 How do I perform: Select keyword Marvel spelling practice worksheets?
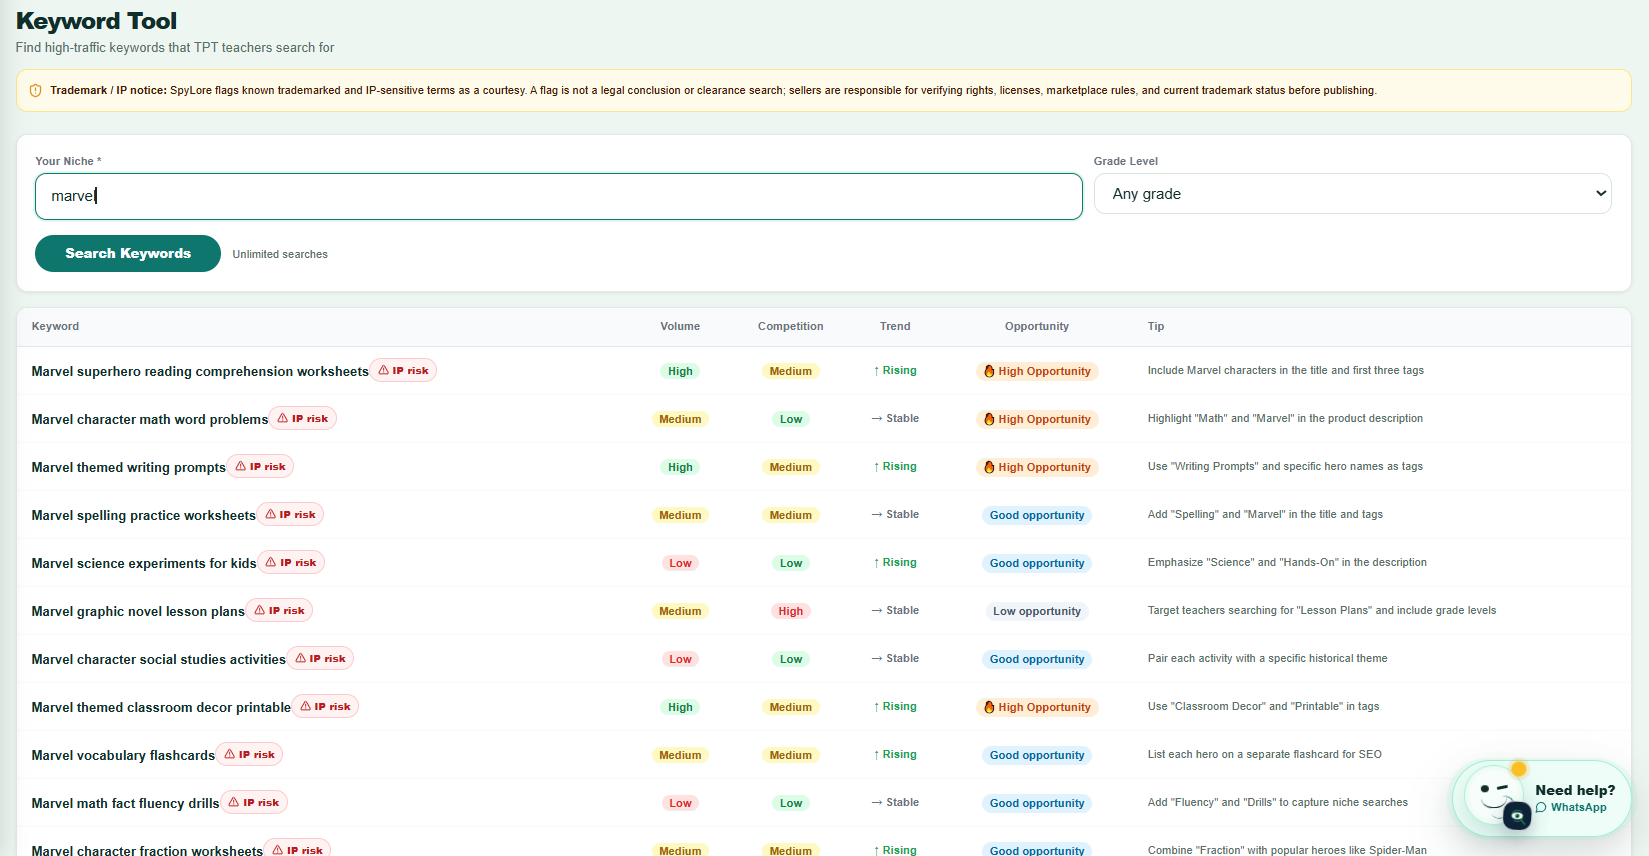coord(144,516)
